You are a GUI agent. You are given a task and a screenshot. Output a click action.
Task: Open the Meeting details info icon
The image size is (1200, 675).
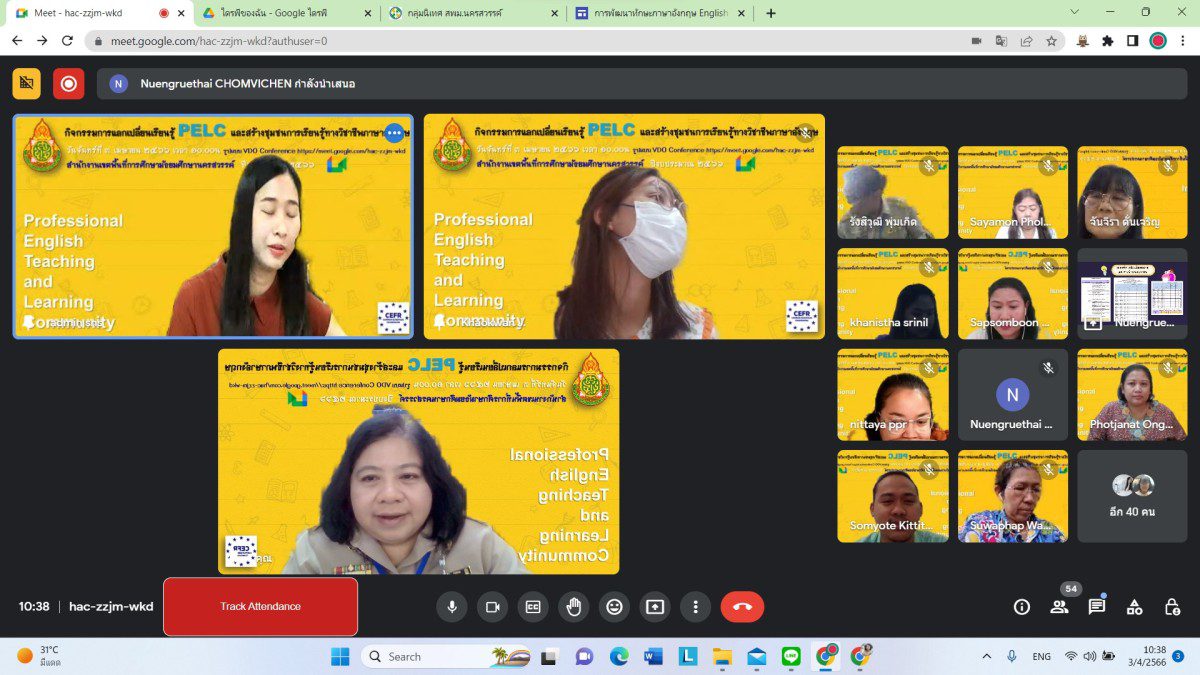(x=1021, y=606)
